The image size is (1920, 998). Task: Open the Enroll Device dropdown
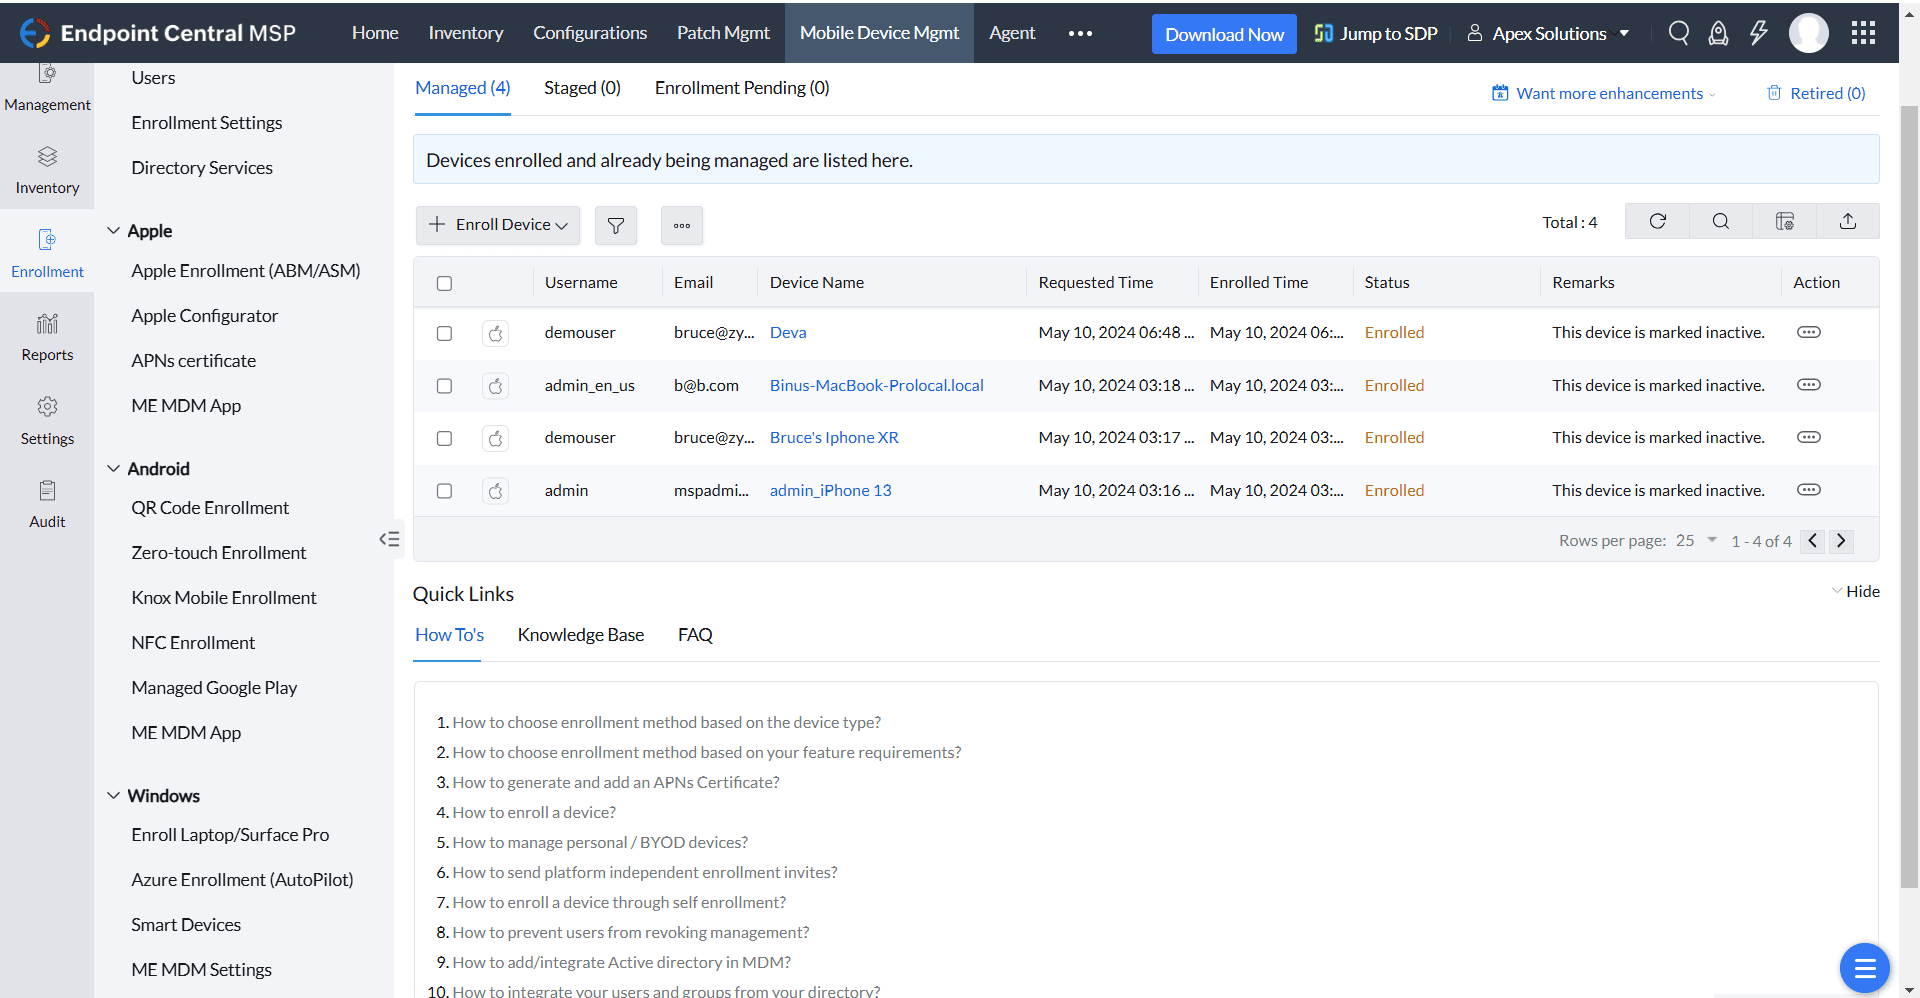[498, 225]
